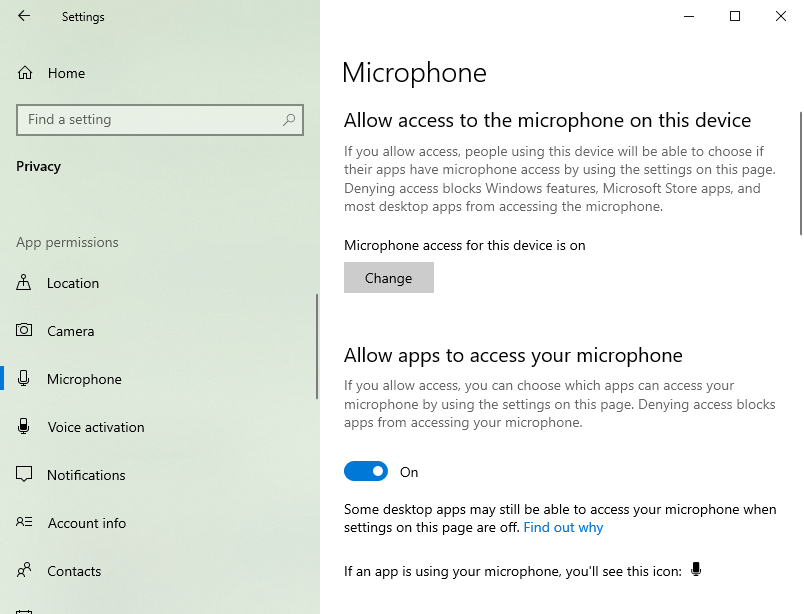Click the Account info icon
Image resolution: width=804 pixels, height=614 pixels.
(24, 522)
